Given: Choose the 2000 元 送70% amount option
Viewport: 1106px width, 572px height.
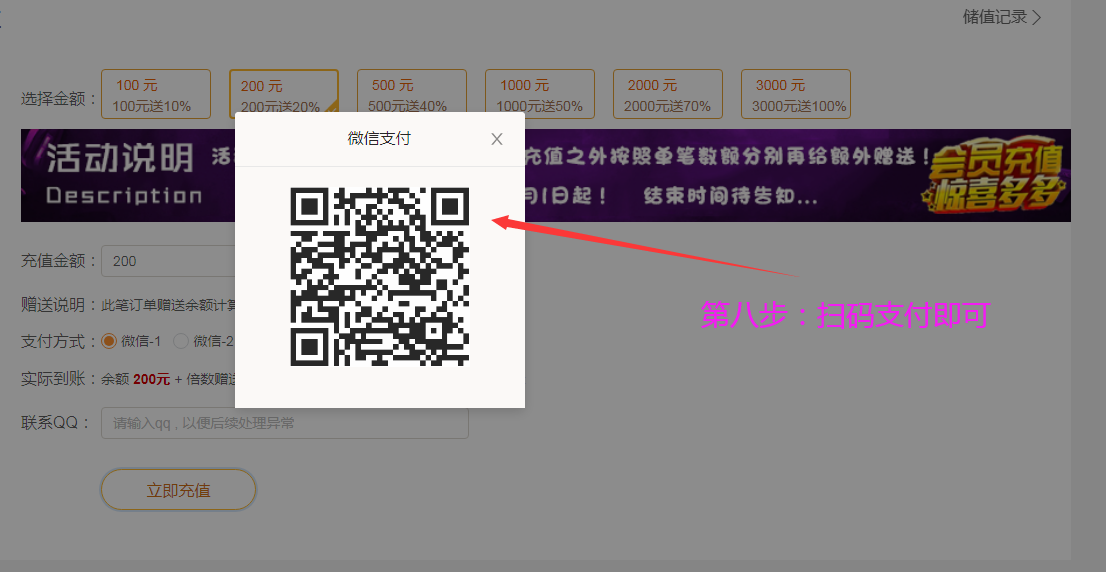Looking at the screenshot, I should coord(667,94).
